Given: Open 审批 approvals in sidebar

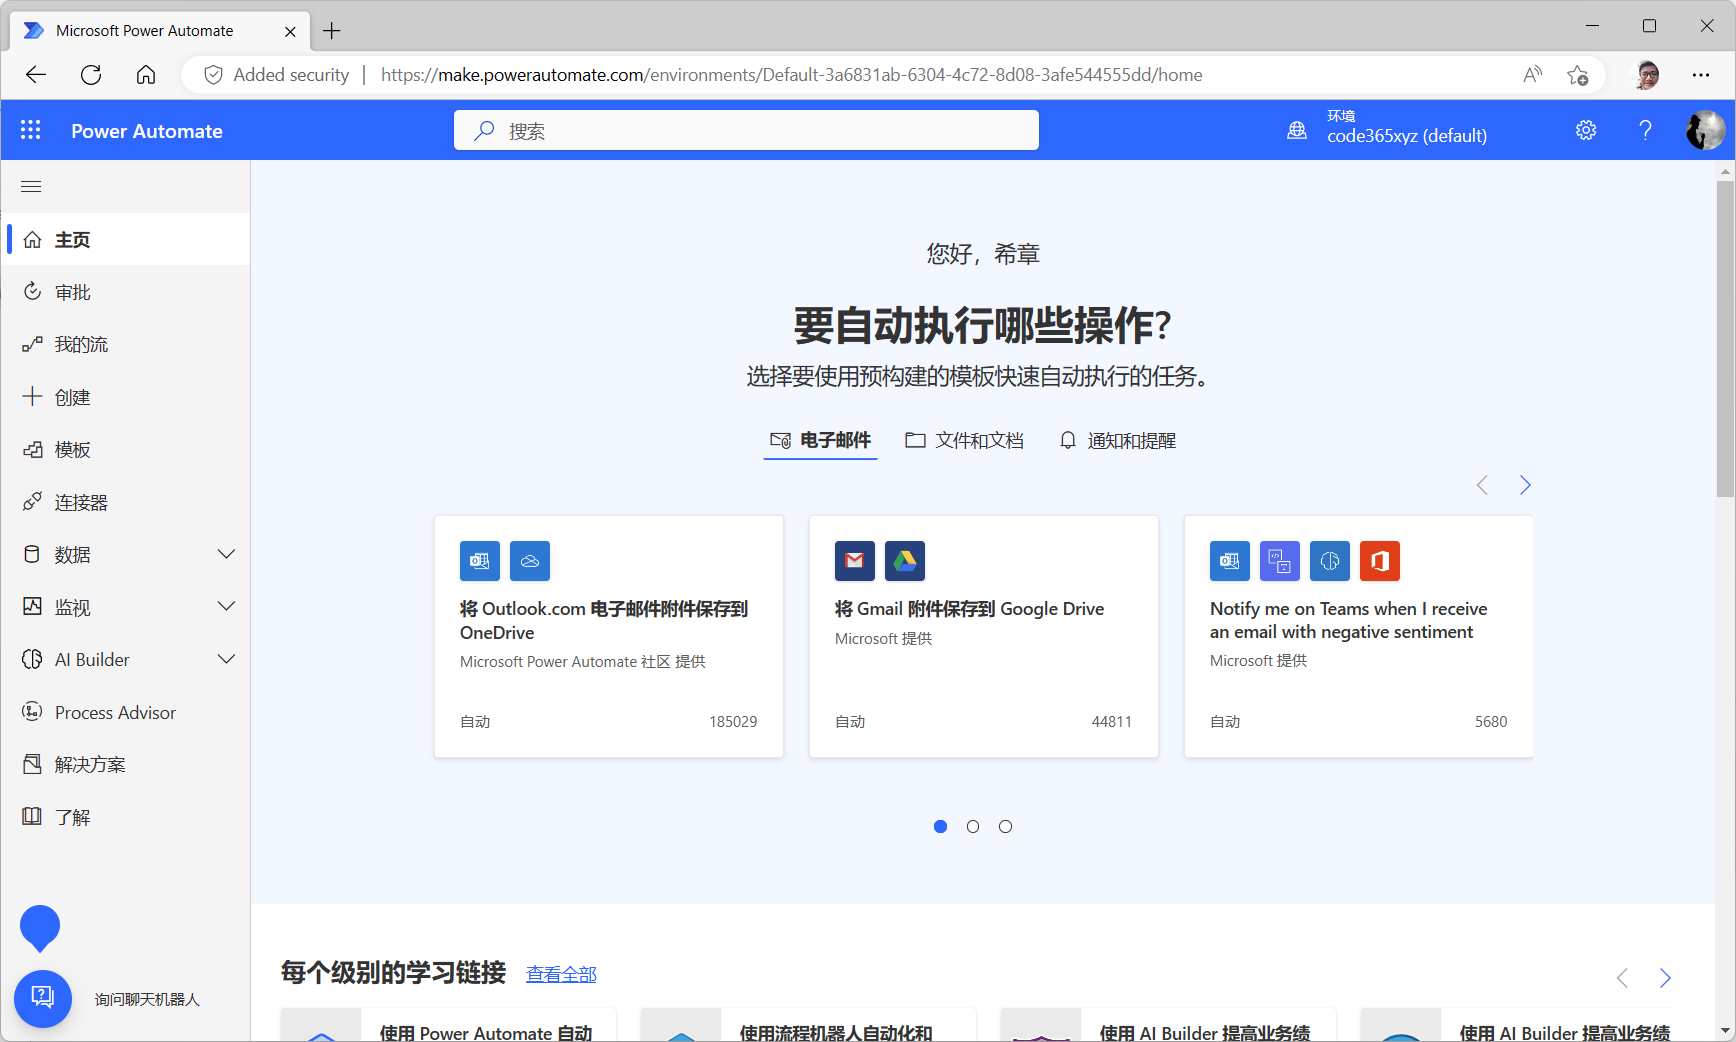Looking at the screenshot, I should (x=125, y=292).
